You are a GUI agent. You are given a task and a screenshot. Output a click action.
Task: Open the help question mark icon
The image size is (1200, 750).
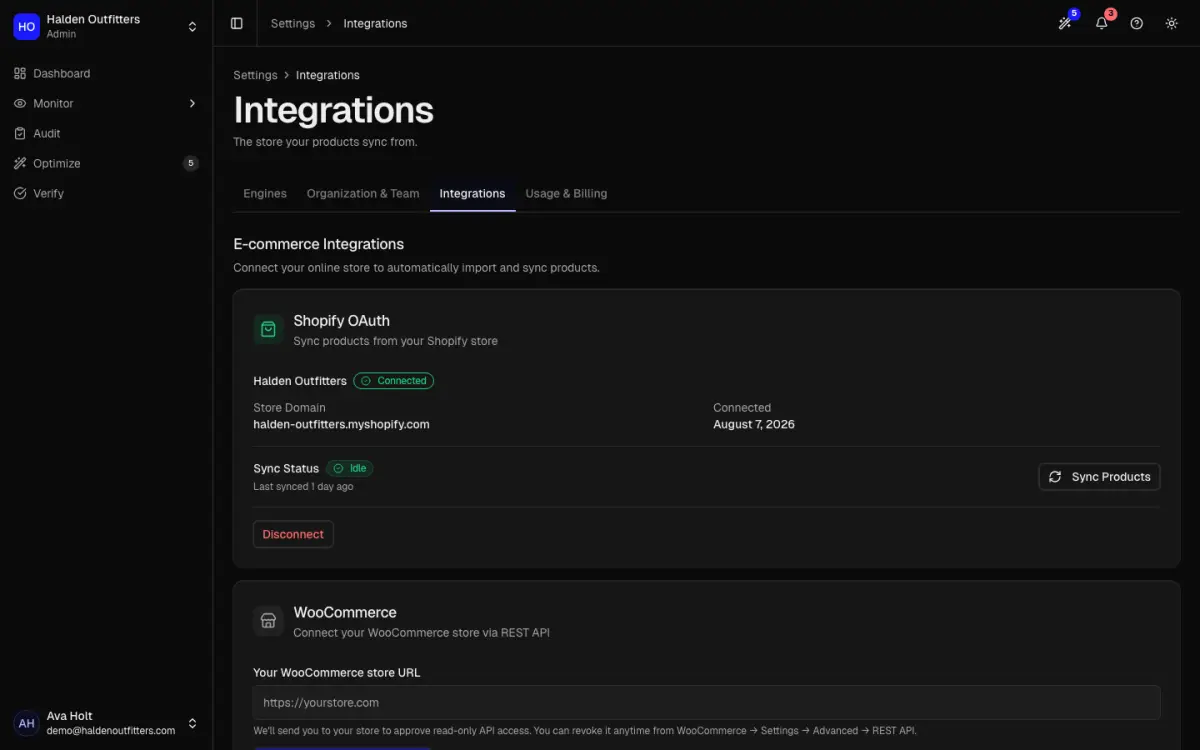[x=1136, y=23]
